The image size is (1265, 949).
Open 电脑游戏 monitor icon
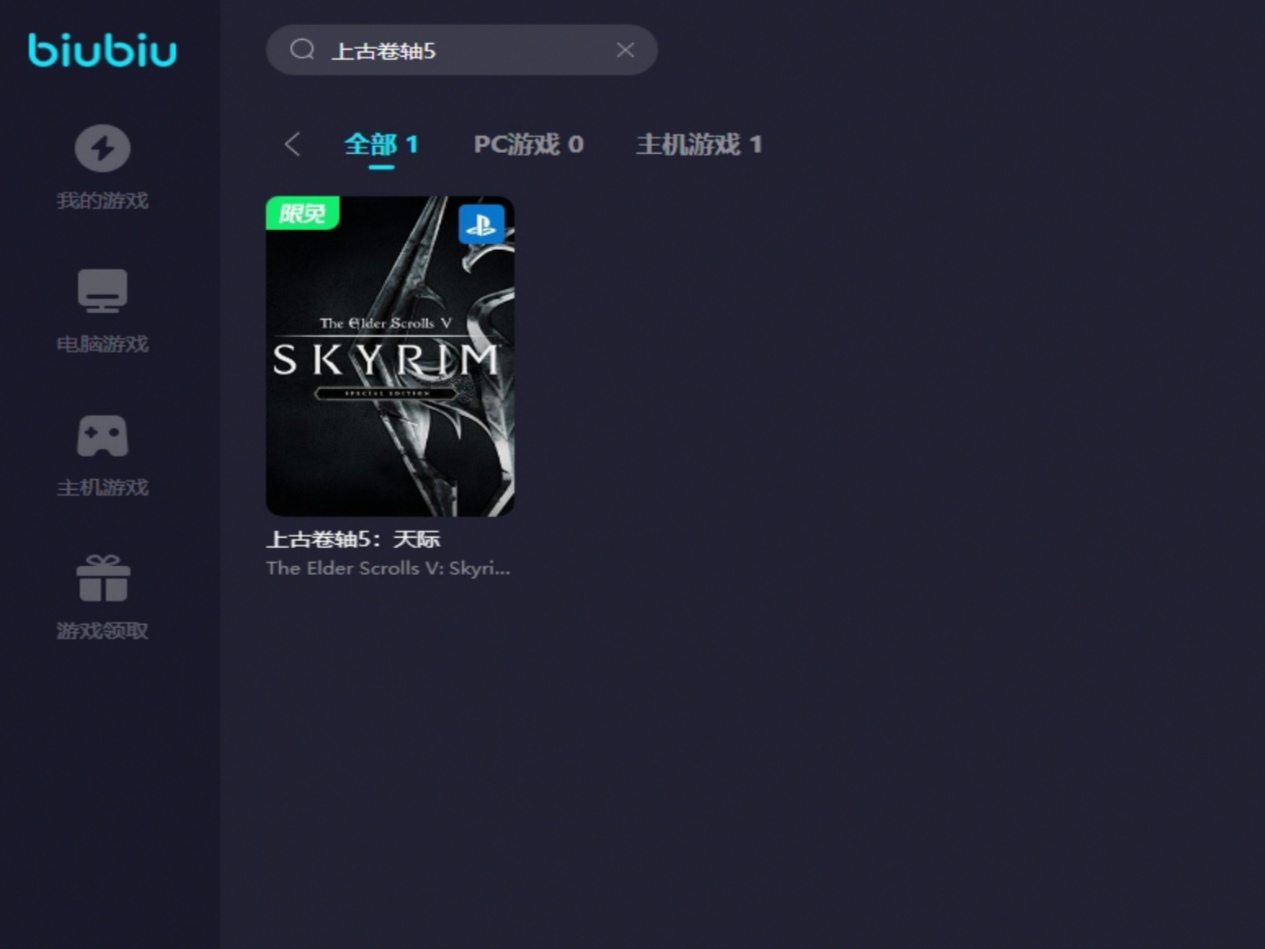pyautogui.click(x=102, y=291)
